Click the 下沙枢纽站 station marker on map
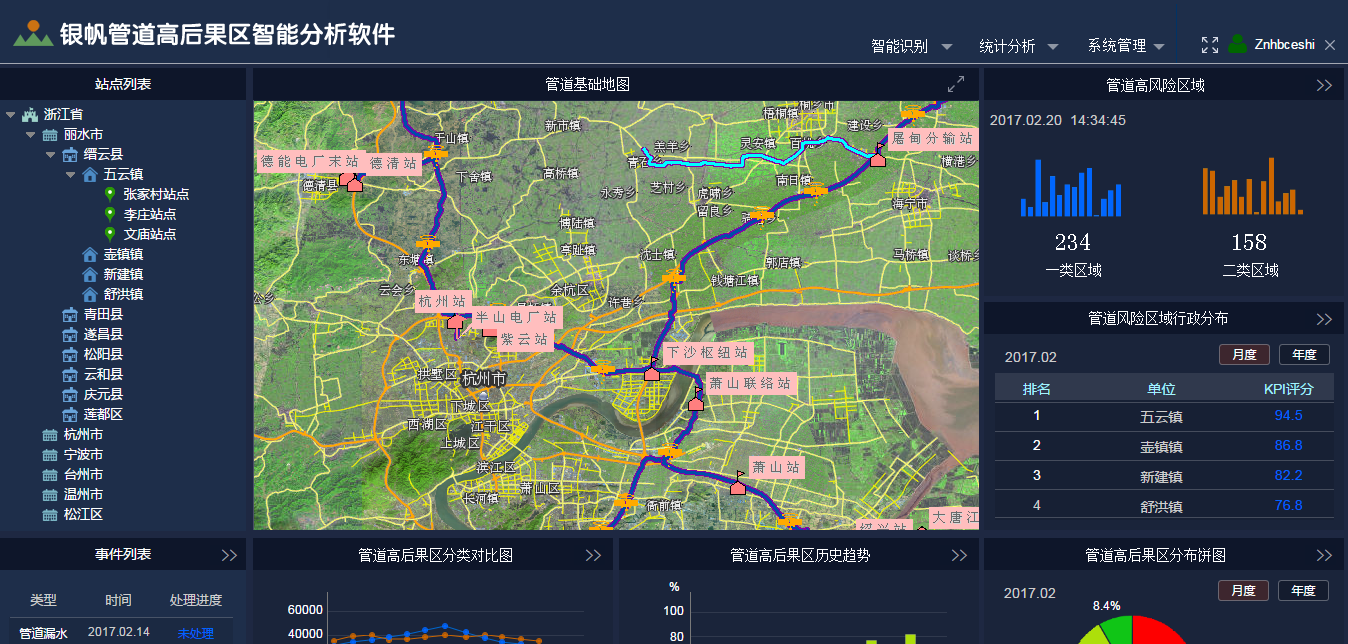The width and height of the screenshot is (1348, 644). coord(652,371)
